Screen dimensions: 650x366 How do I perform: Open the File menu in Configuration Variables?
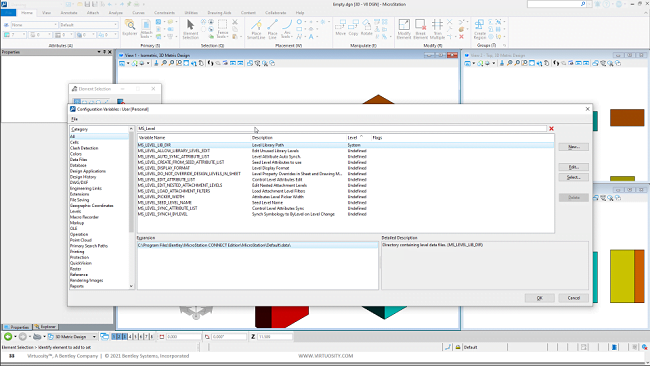point(74,119)
